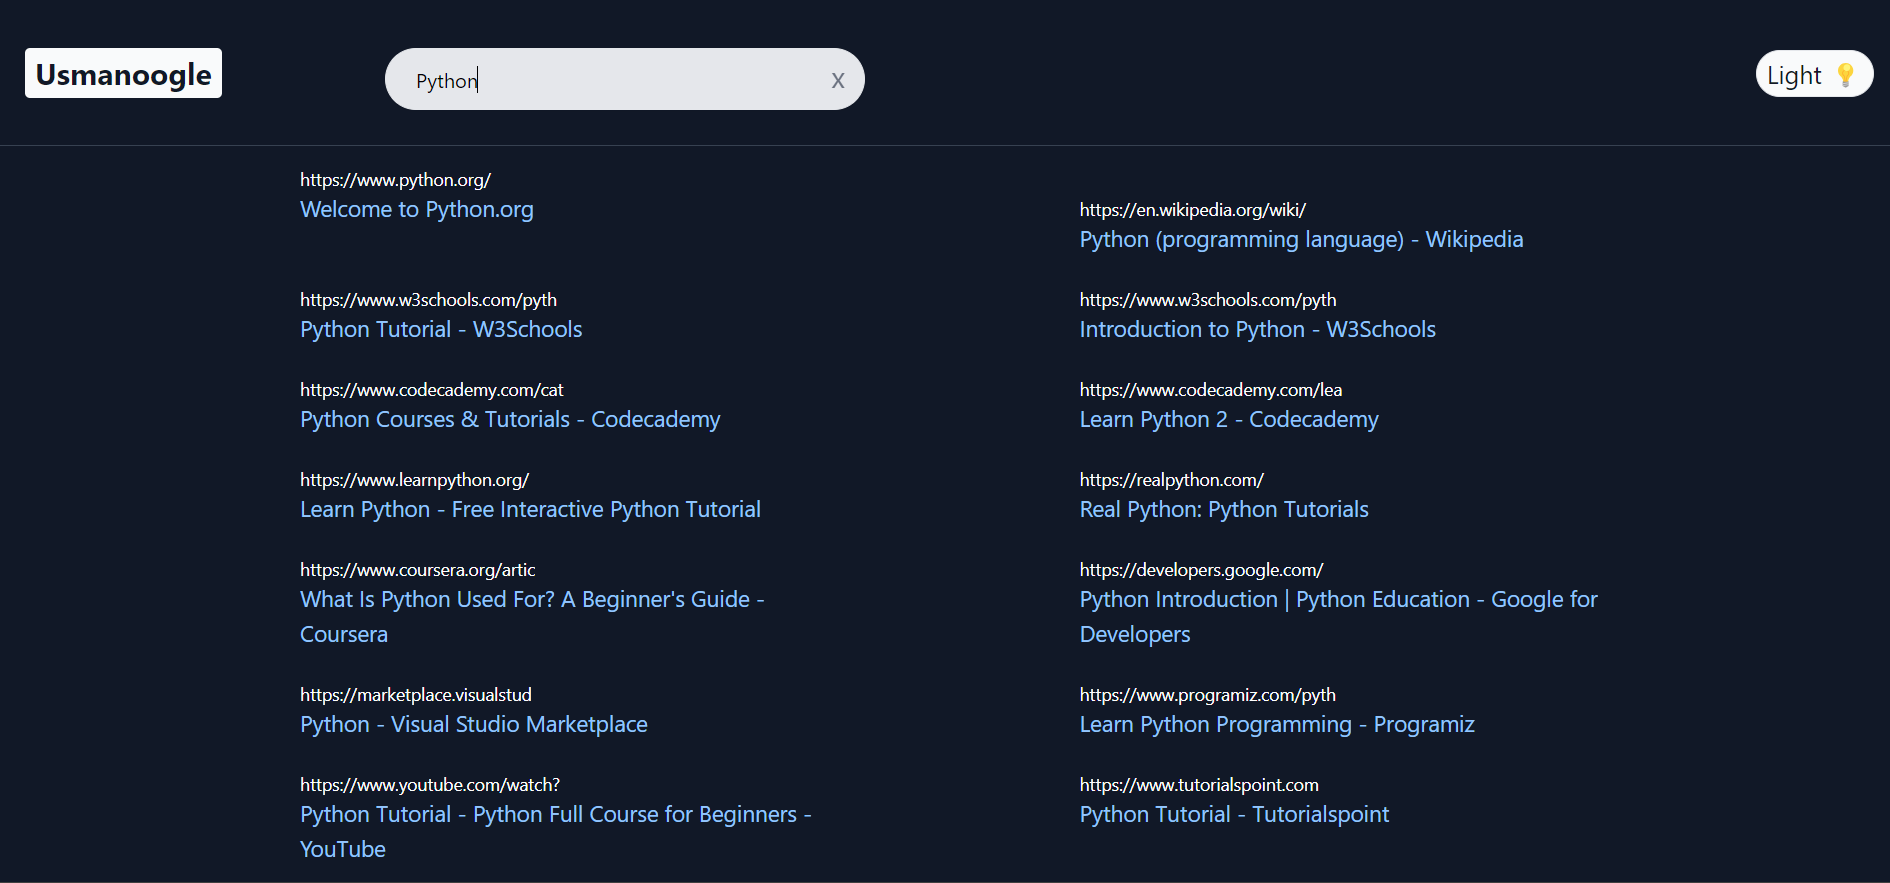Click the https://www.python.org/ URL text
This screenshot has width=1890, height=883.
coord(395,180)
